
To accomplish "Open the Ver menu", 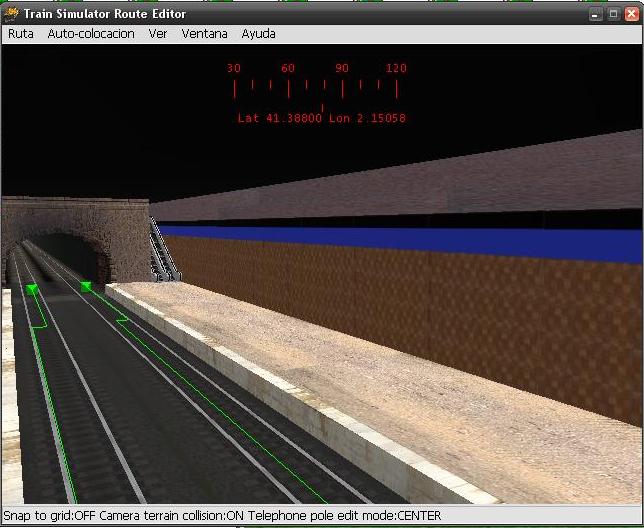I will click(158, 33).
